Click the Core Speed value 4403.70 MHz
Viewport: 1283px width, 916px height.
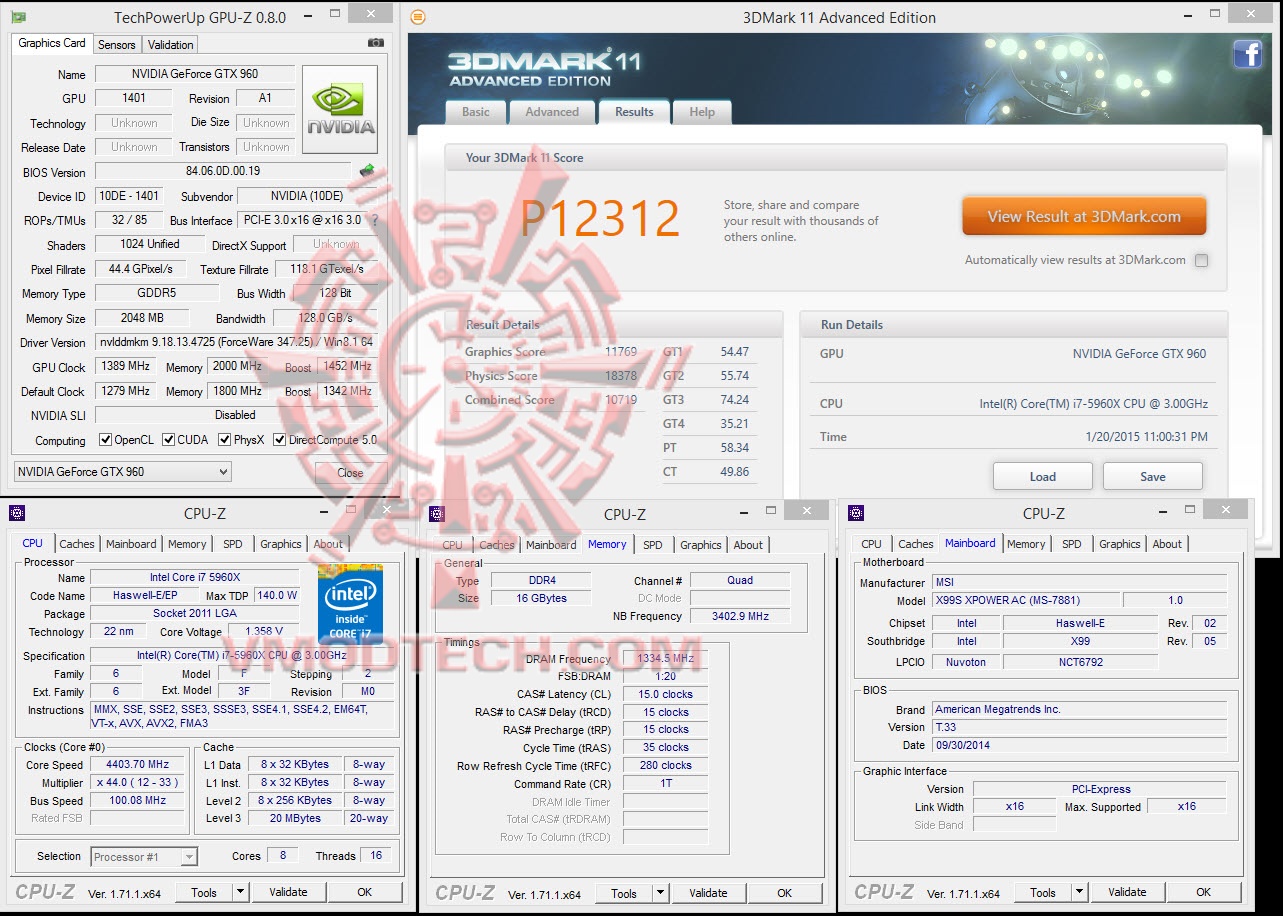click(137, 765)
